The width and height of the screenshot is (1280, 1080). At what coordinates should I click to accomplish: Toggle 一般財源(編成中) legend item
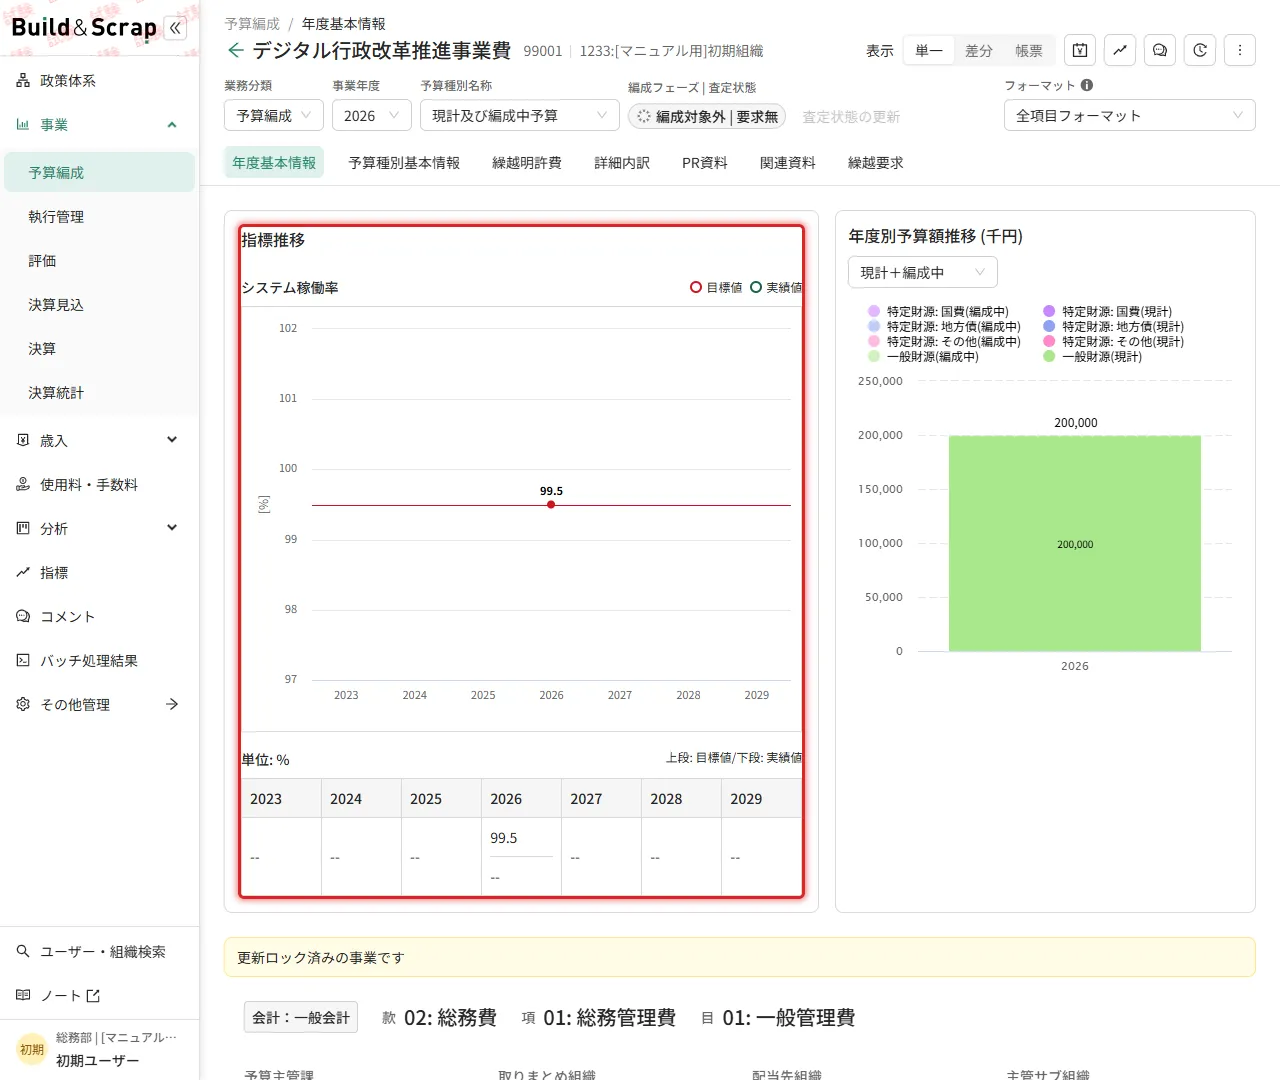click(x=923, y=357)
